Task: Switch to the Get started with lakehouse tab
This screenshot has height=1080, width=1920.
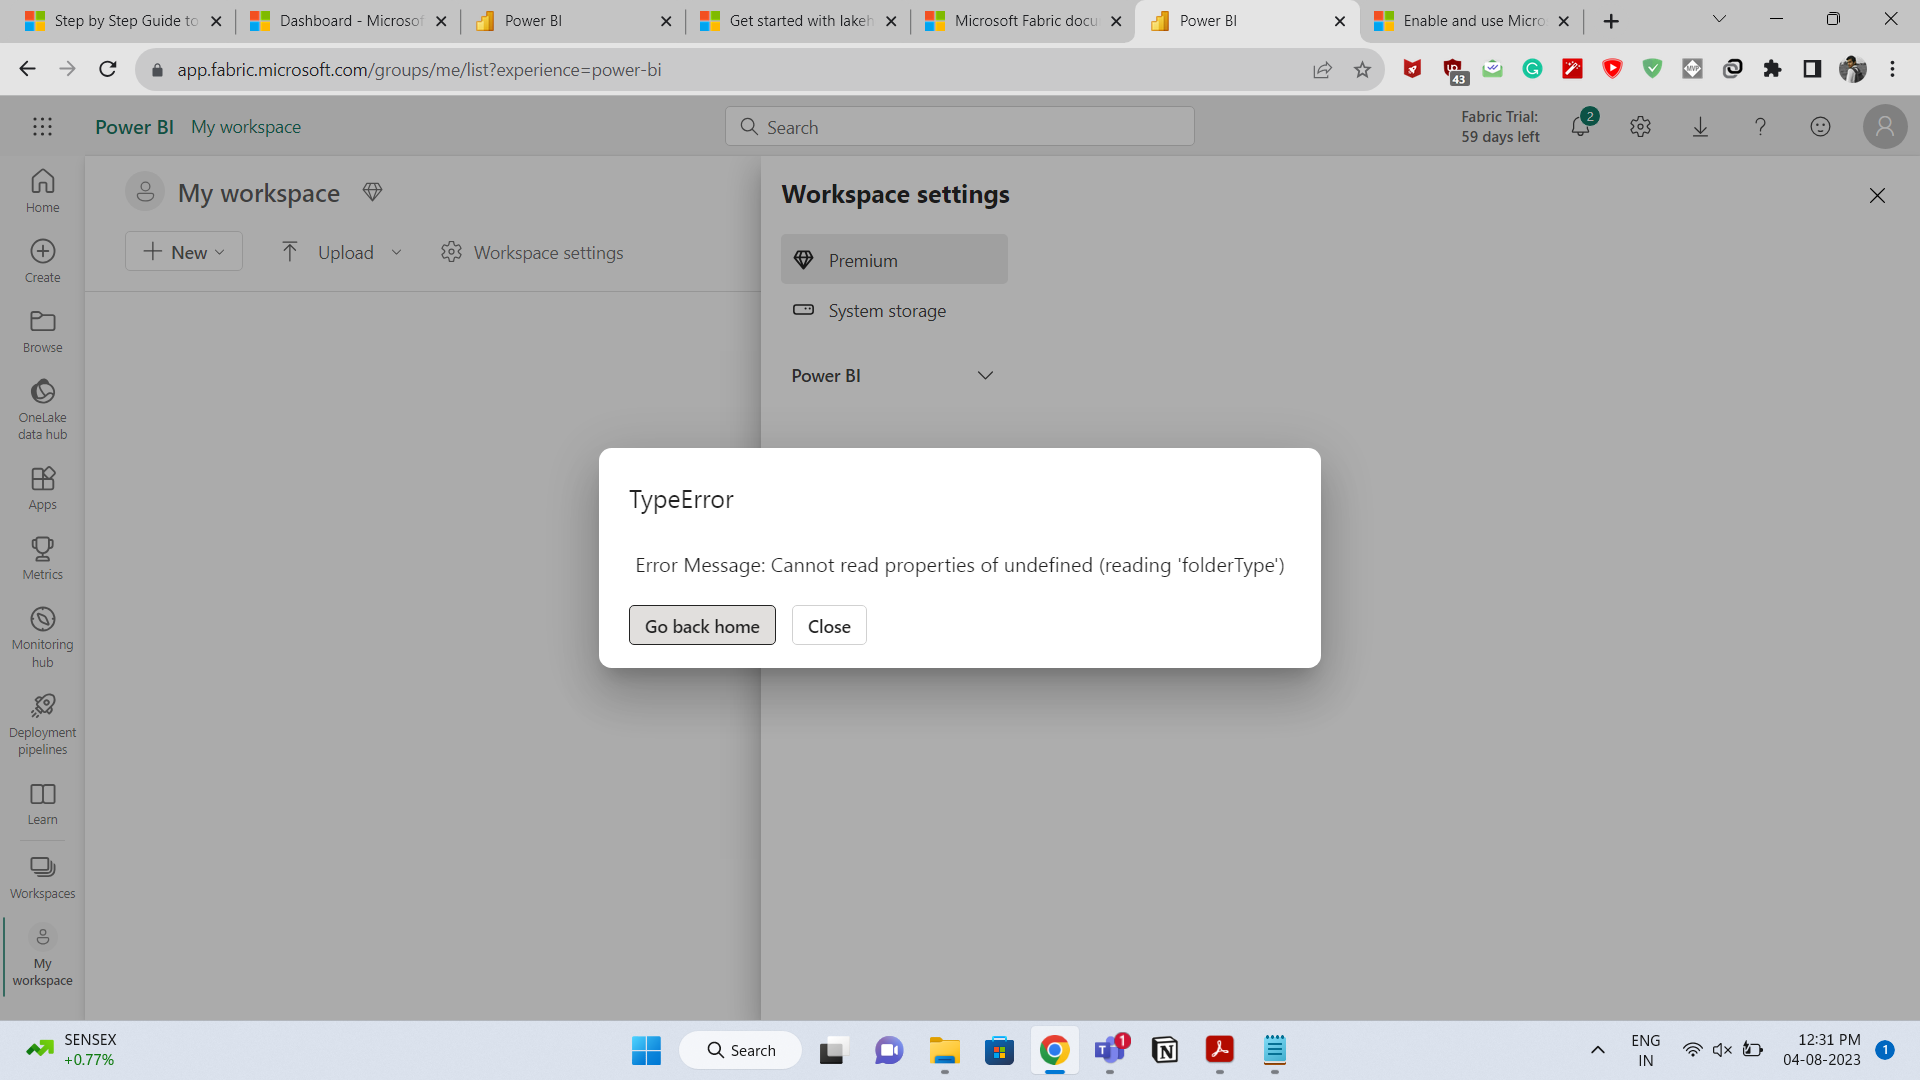Action: 789,20
